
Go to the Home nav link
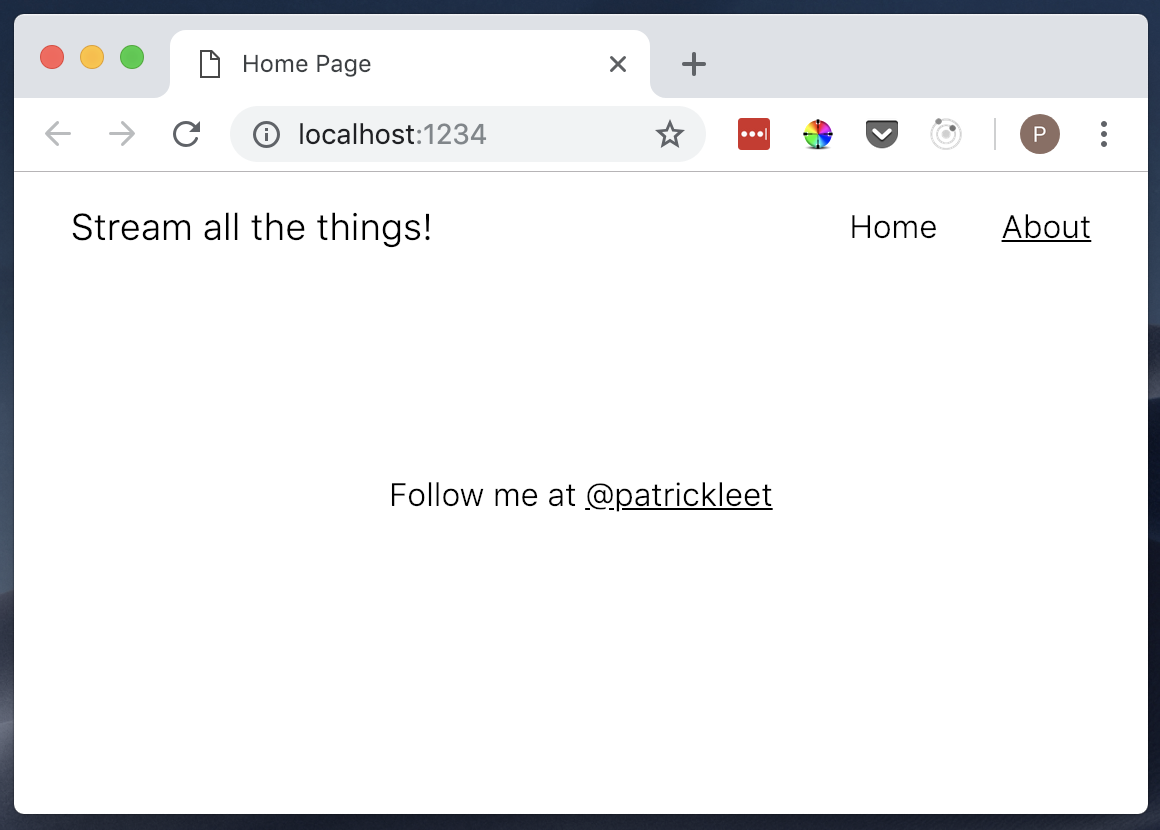coord(893,228)
